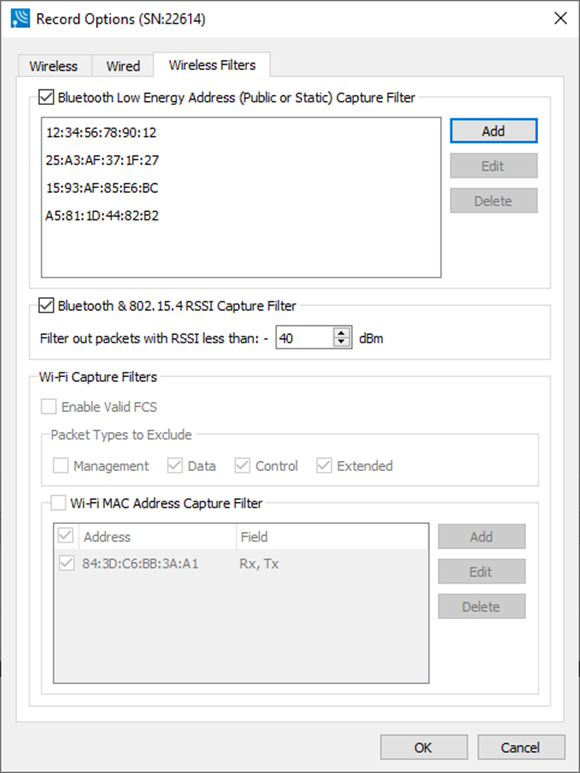This screenshot has width=580, height=773.
Task: Click the Address column header
Action: (157, 536)
